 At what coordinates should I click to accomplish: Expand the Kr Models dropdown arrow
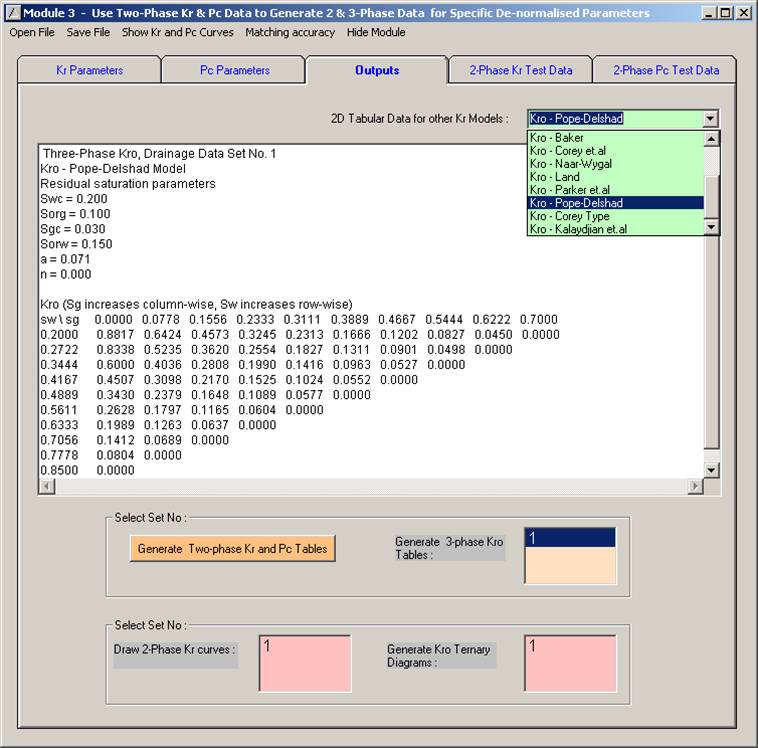pos(710,118)
